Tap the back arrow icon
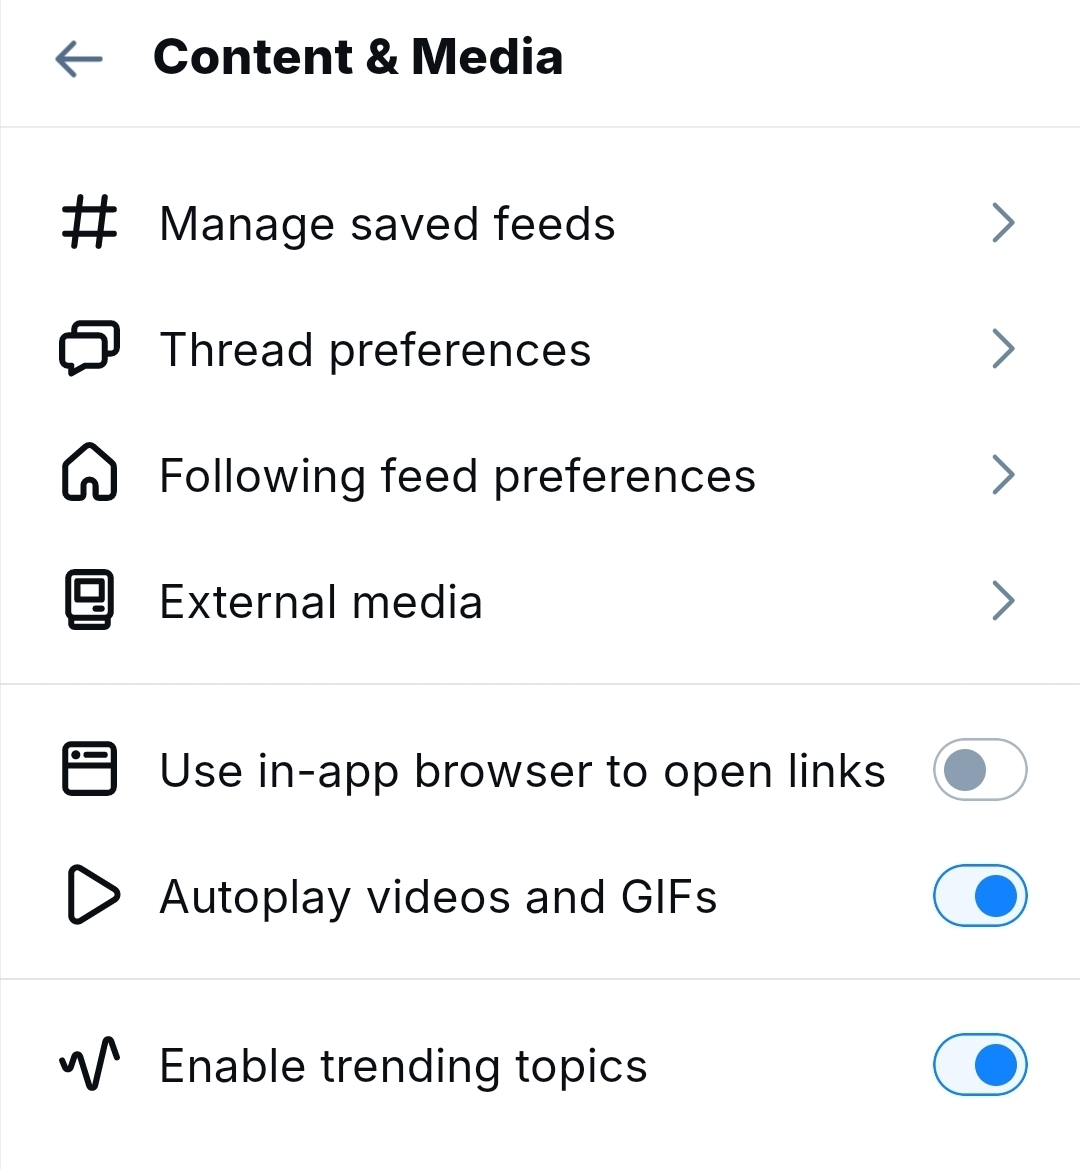 (x=79, y=59)
